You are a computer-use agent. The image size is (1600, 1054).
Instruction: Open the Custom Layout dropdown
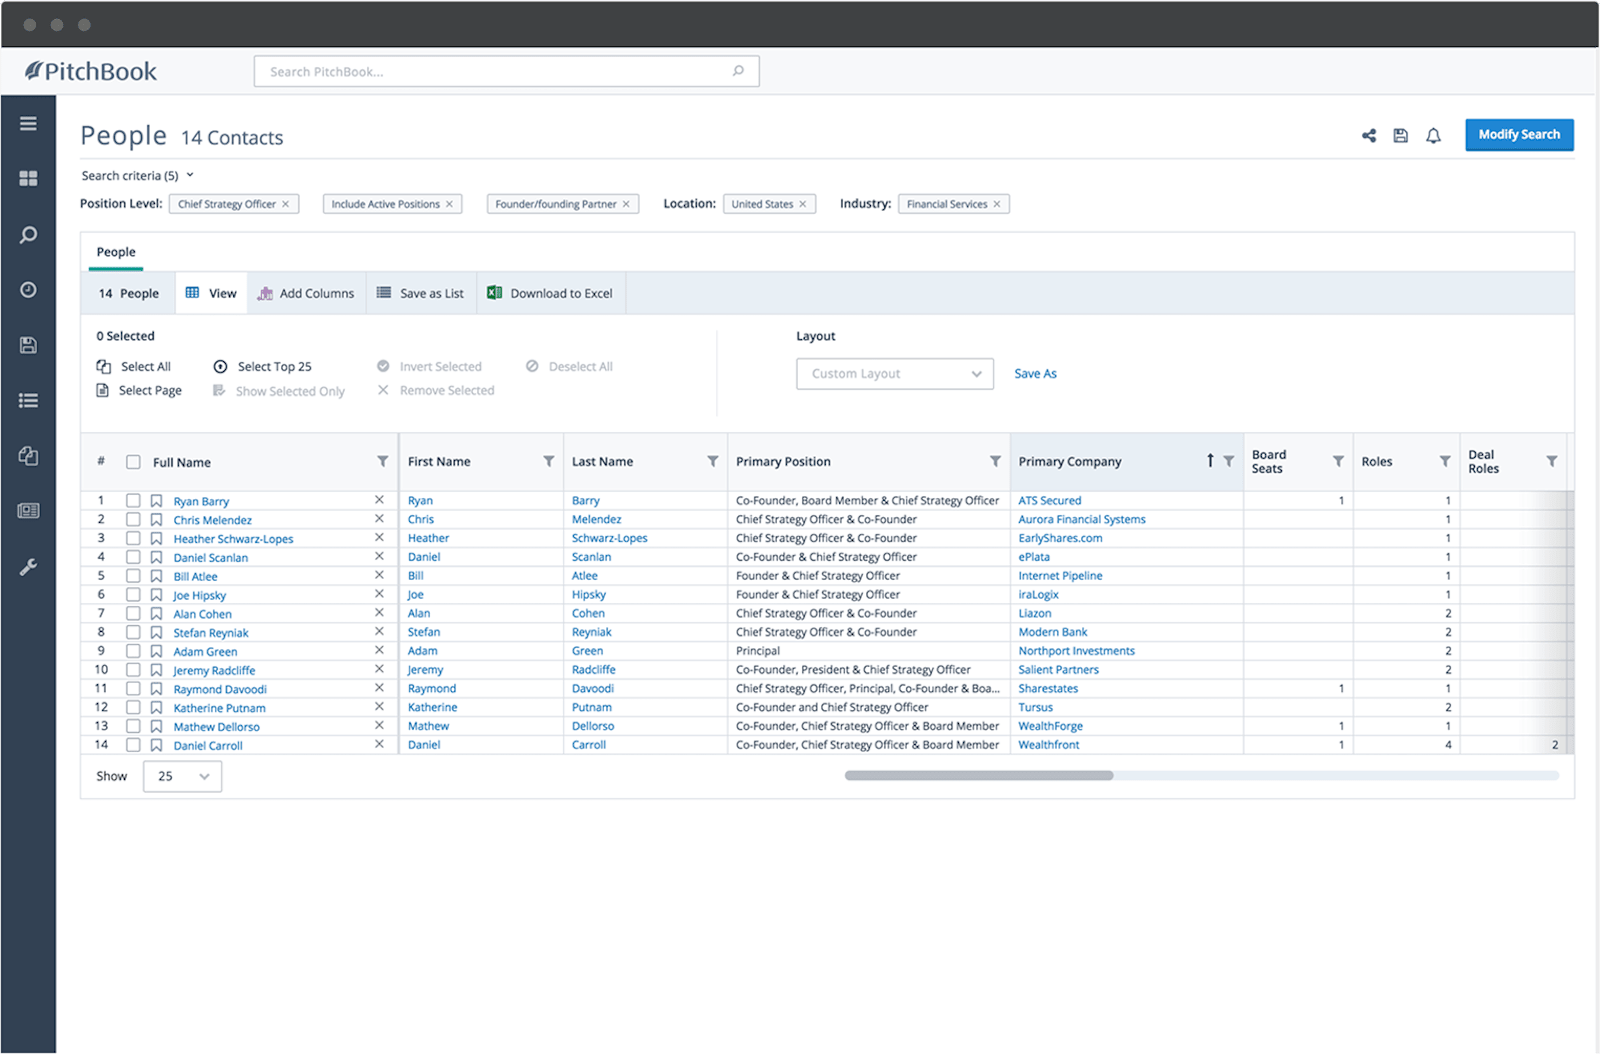click(895, 374)
